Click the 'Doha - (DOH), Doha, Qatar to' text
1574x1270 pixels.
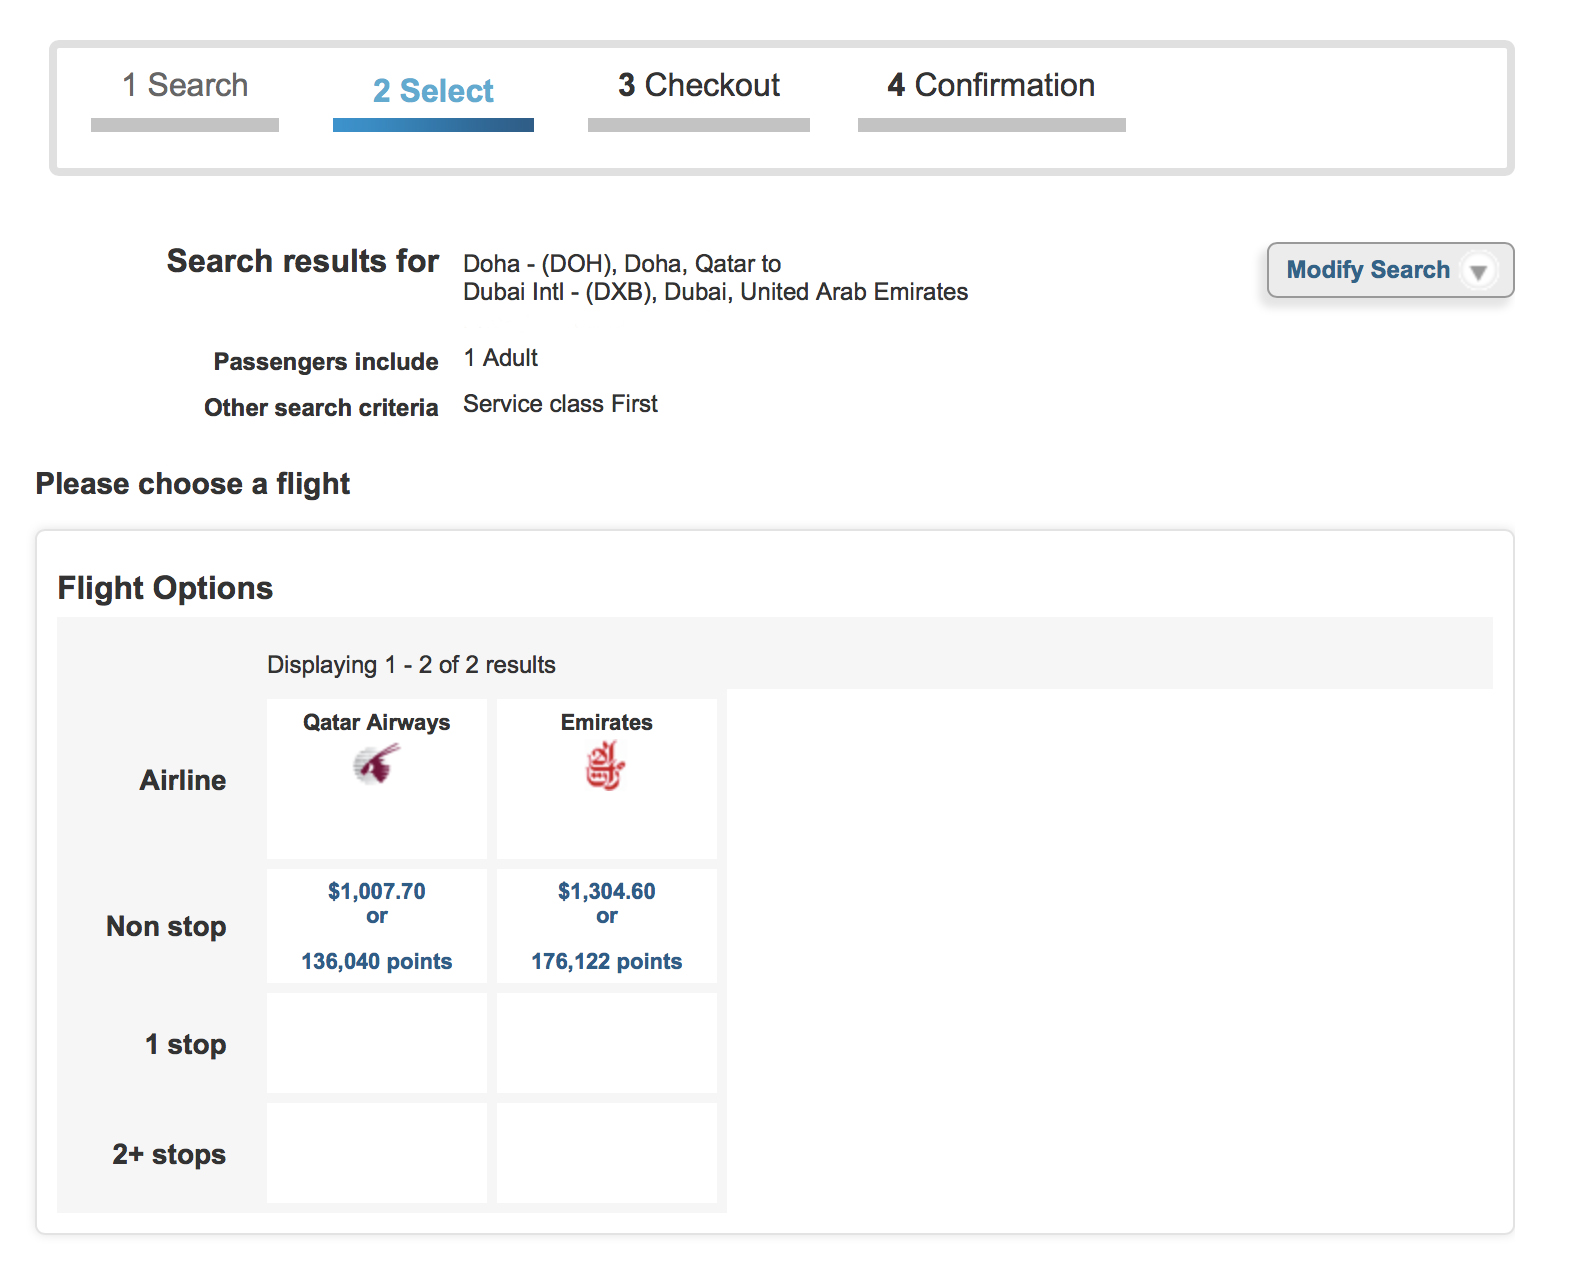coord(622,264)
